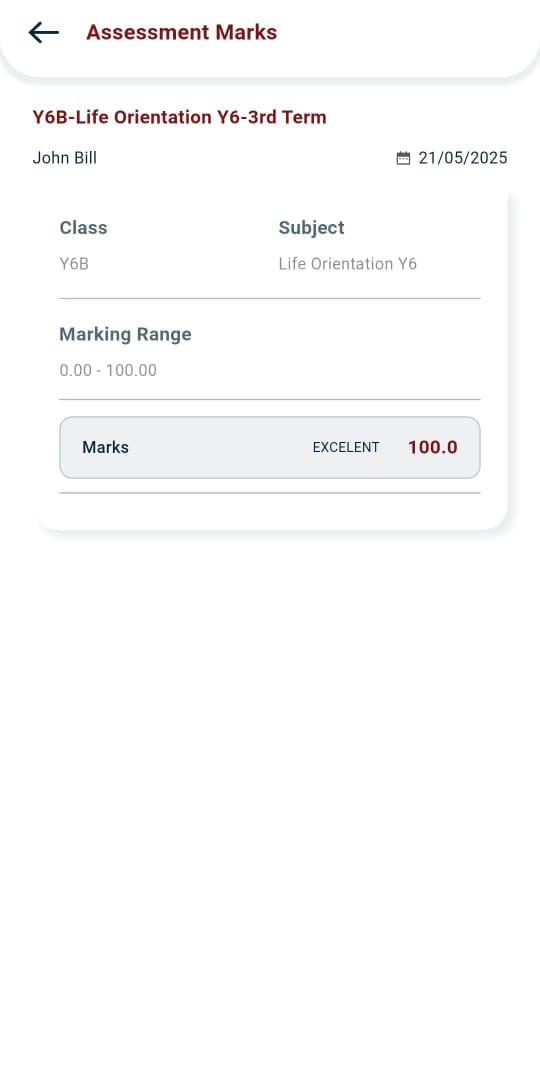540x1084 pixels.
Task: Click the 100.0 marks score
Action: (x=433, y=447)
